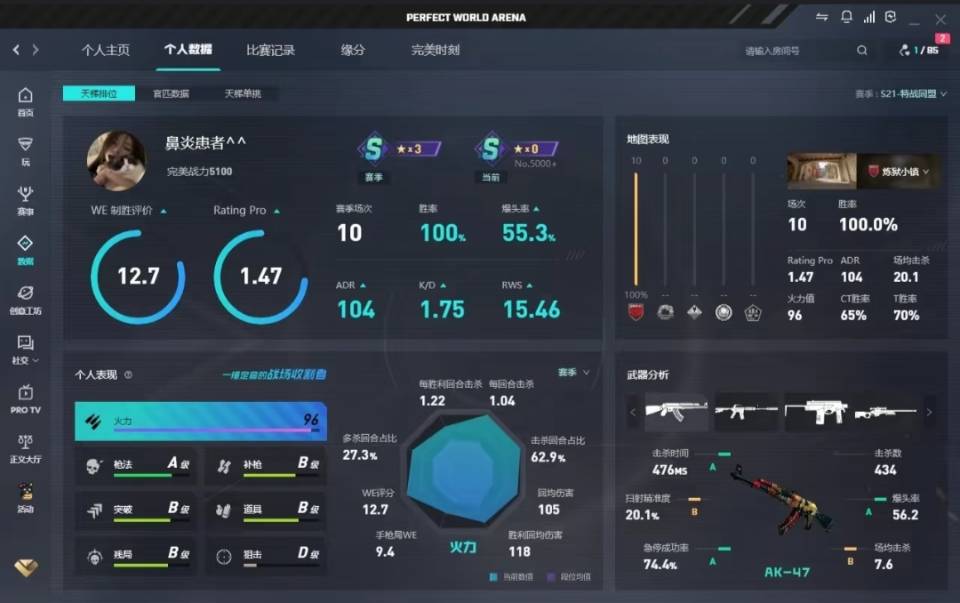
Task: Toggle the WE 制胜评价 triangle arrow
Action: (x=163, y=211)
